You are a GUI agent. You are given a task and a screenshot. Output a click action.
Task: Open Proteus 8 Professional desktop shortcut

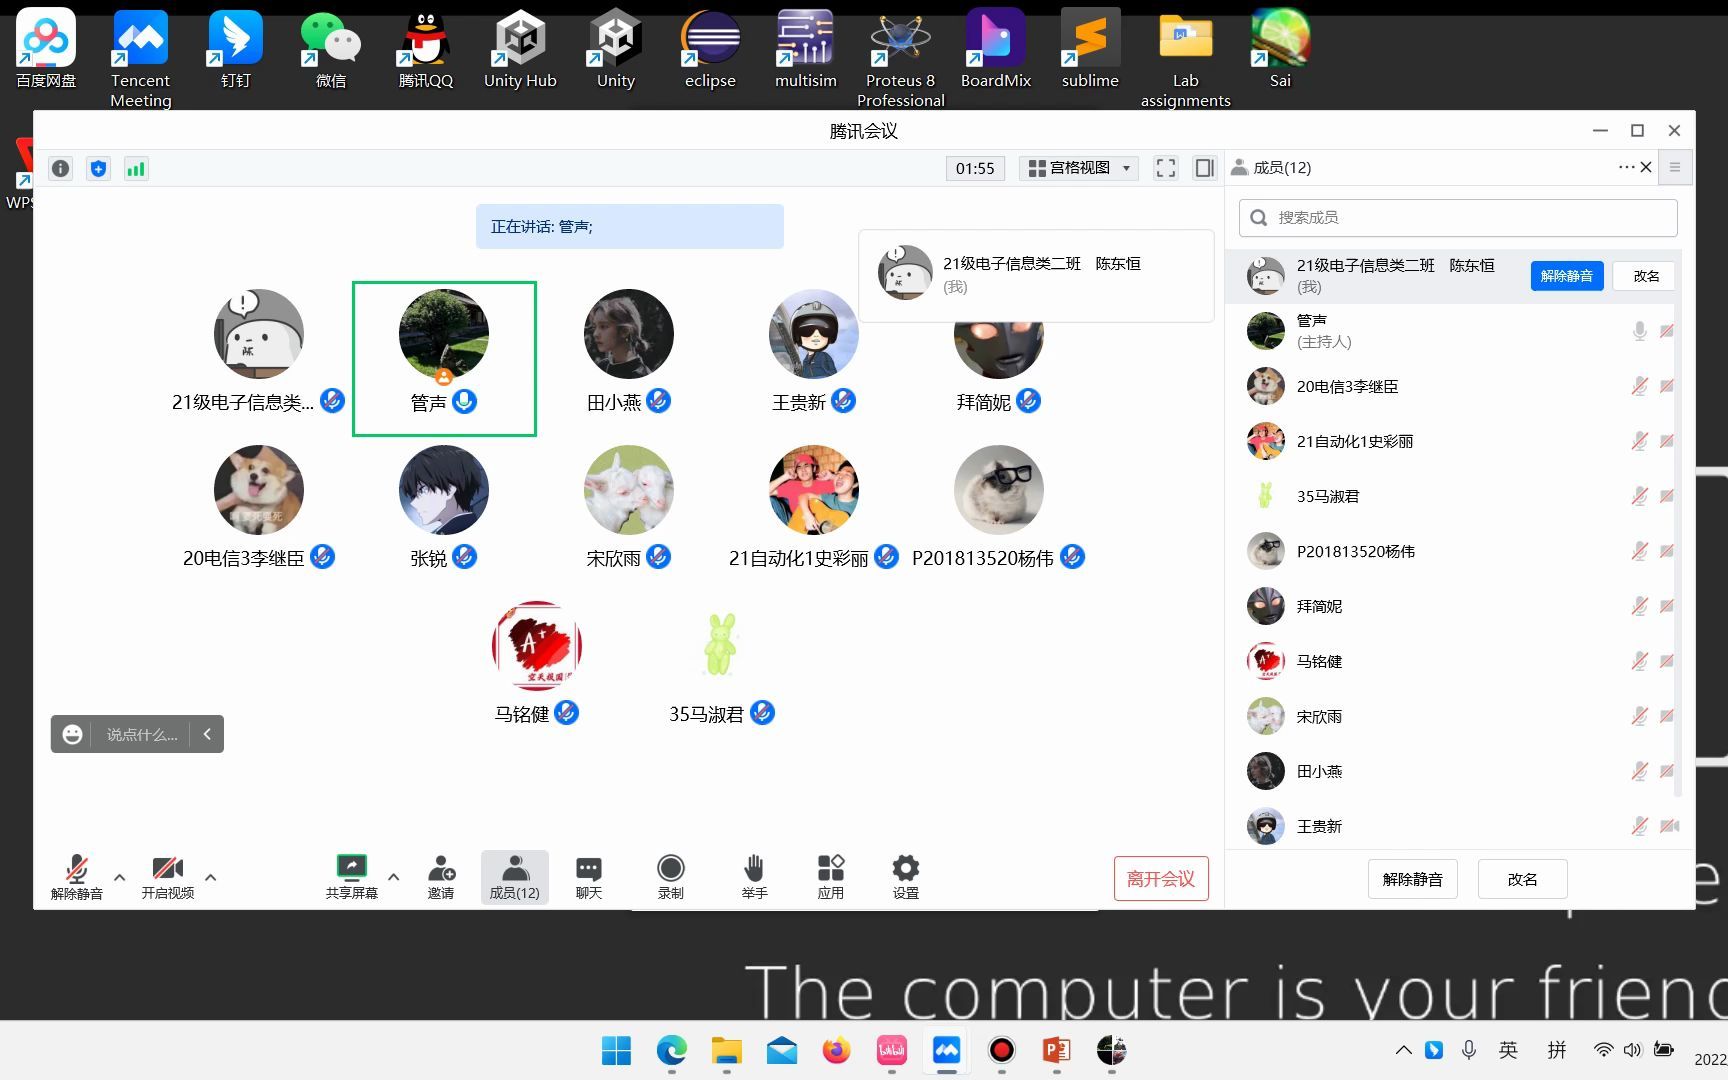[901, 58]
